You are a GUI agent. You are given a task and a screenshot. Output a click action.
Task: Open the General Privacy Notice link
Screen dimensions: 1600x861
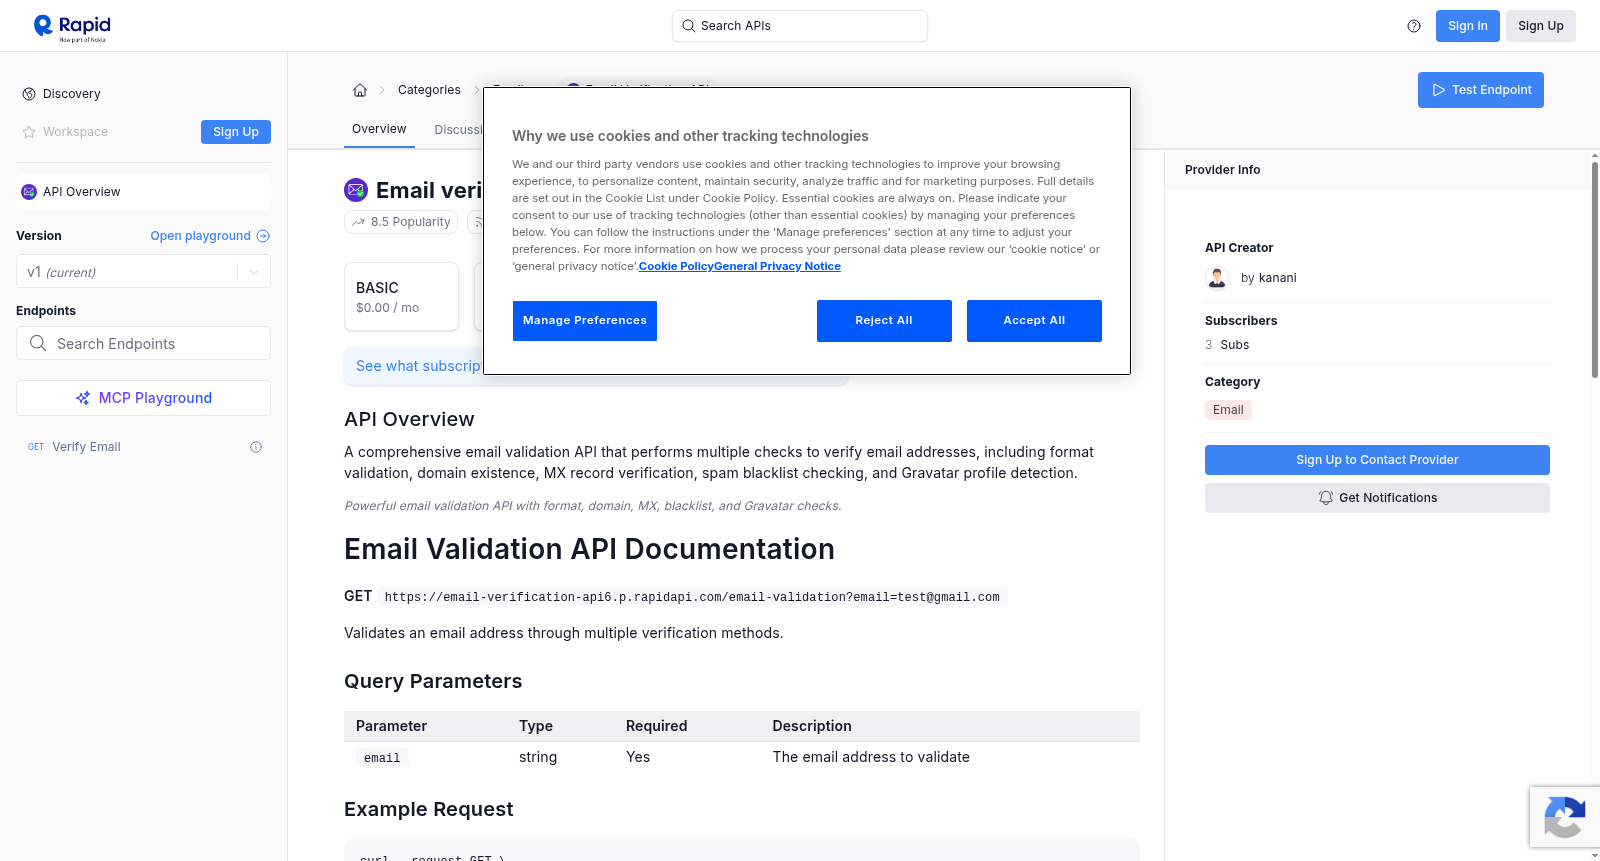(777, 266)
